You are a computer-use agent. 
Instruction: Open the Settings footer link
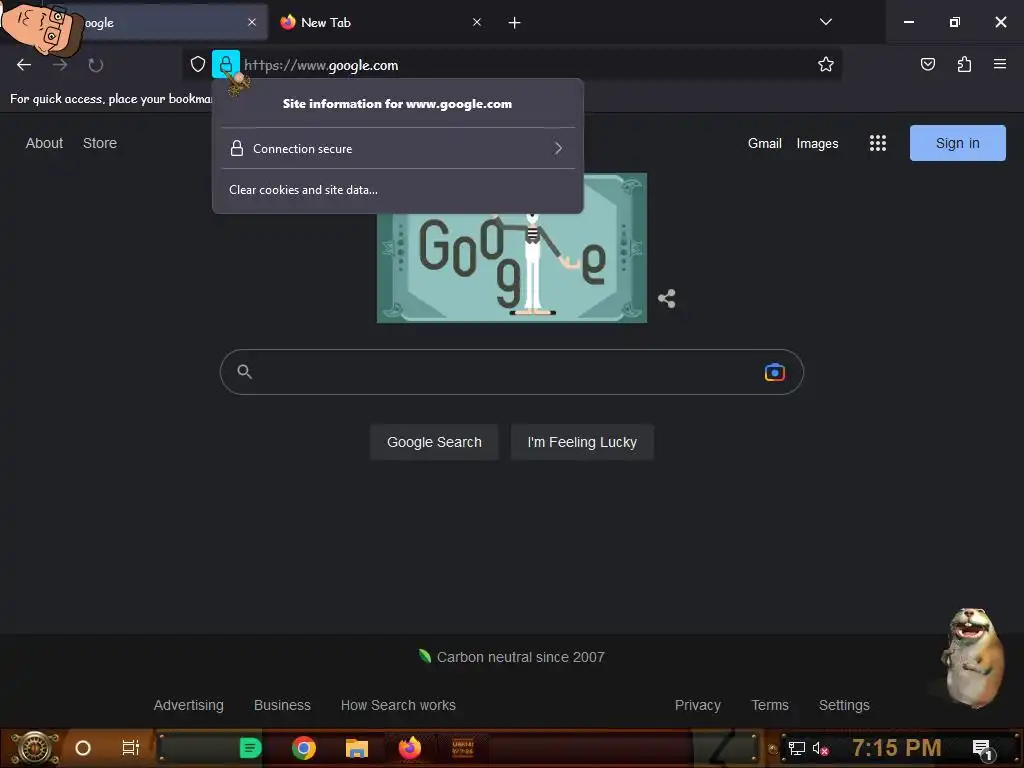click(x=844, y=705)
